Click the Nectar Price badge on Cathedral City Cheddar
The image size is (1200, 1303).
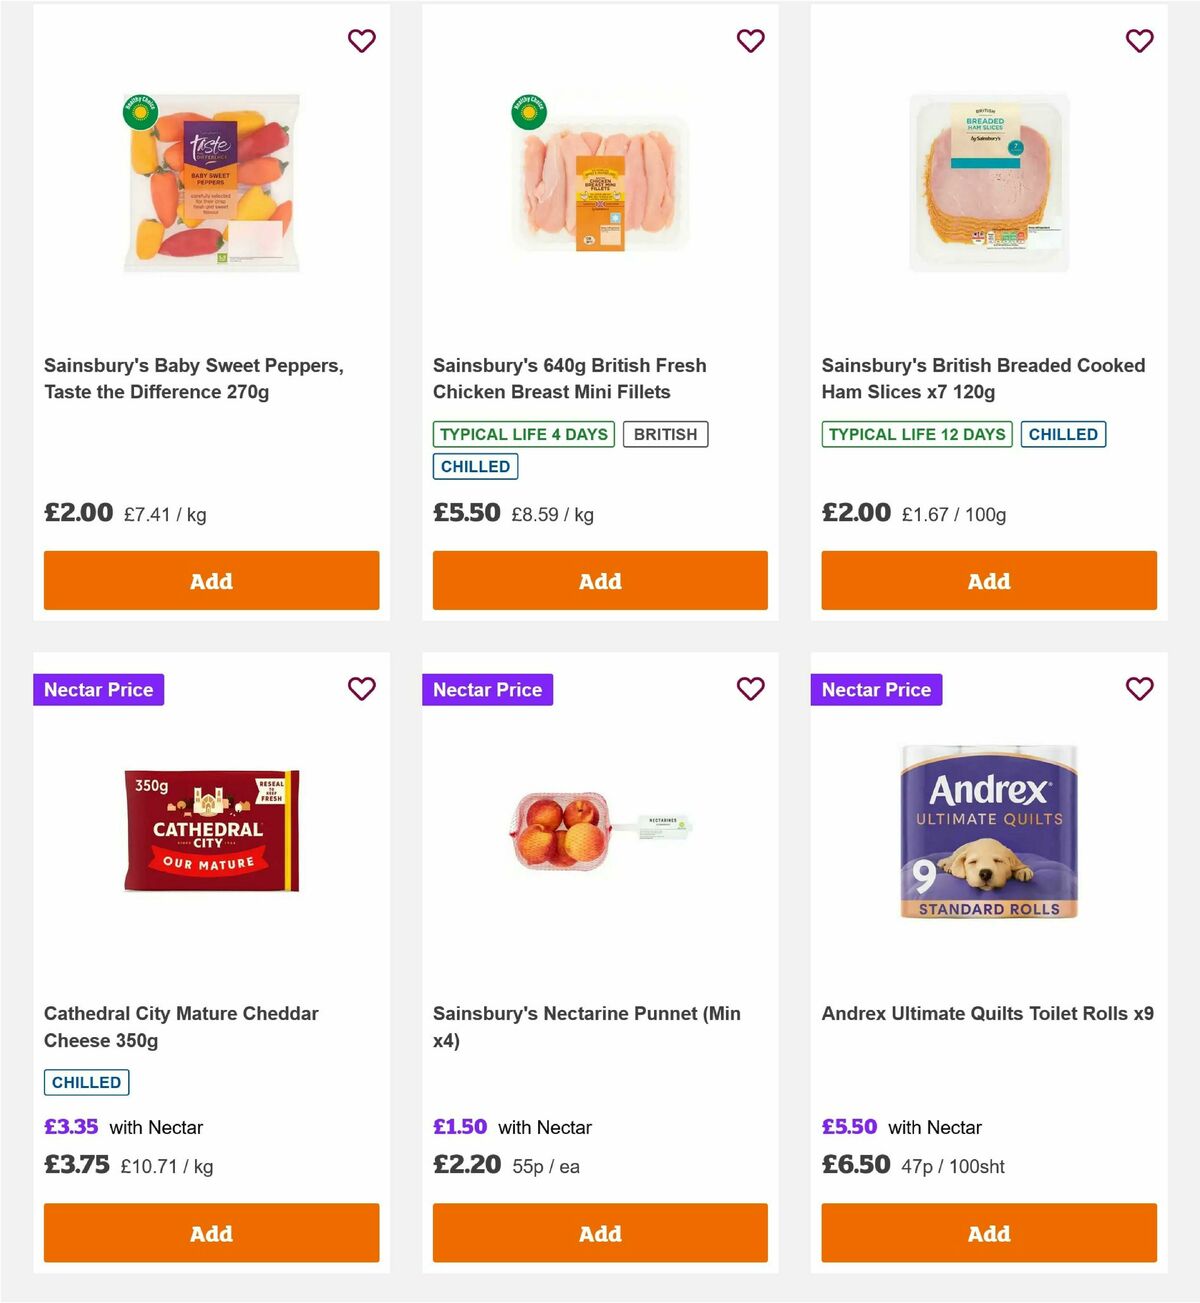98,689
